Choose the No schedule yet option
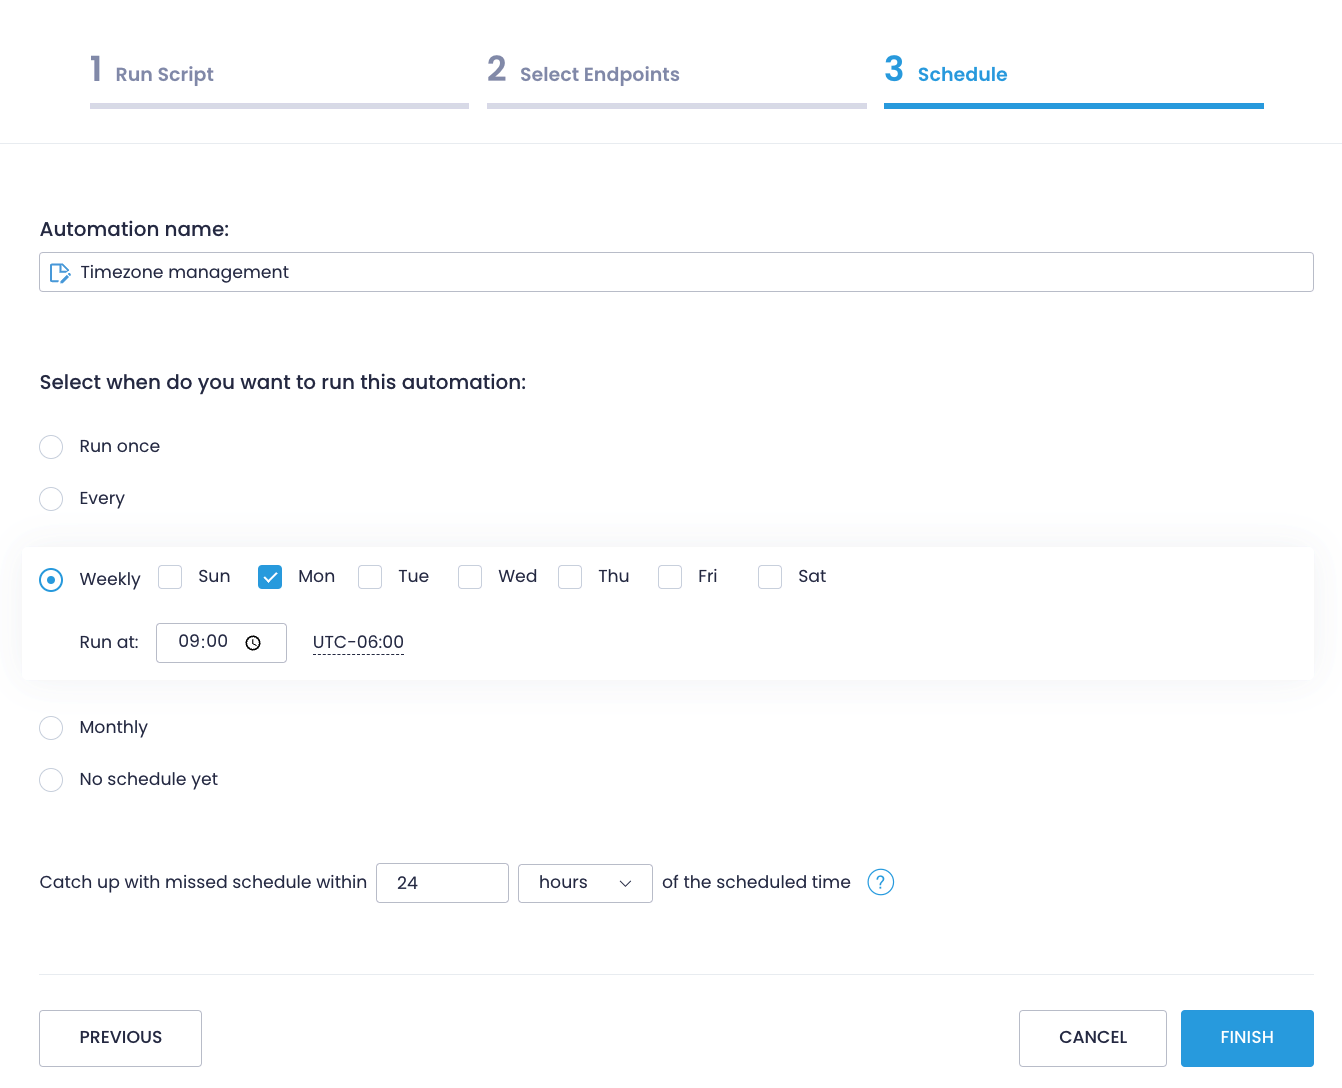 51,779
